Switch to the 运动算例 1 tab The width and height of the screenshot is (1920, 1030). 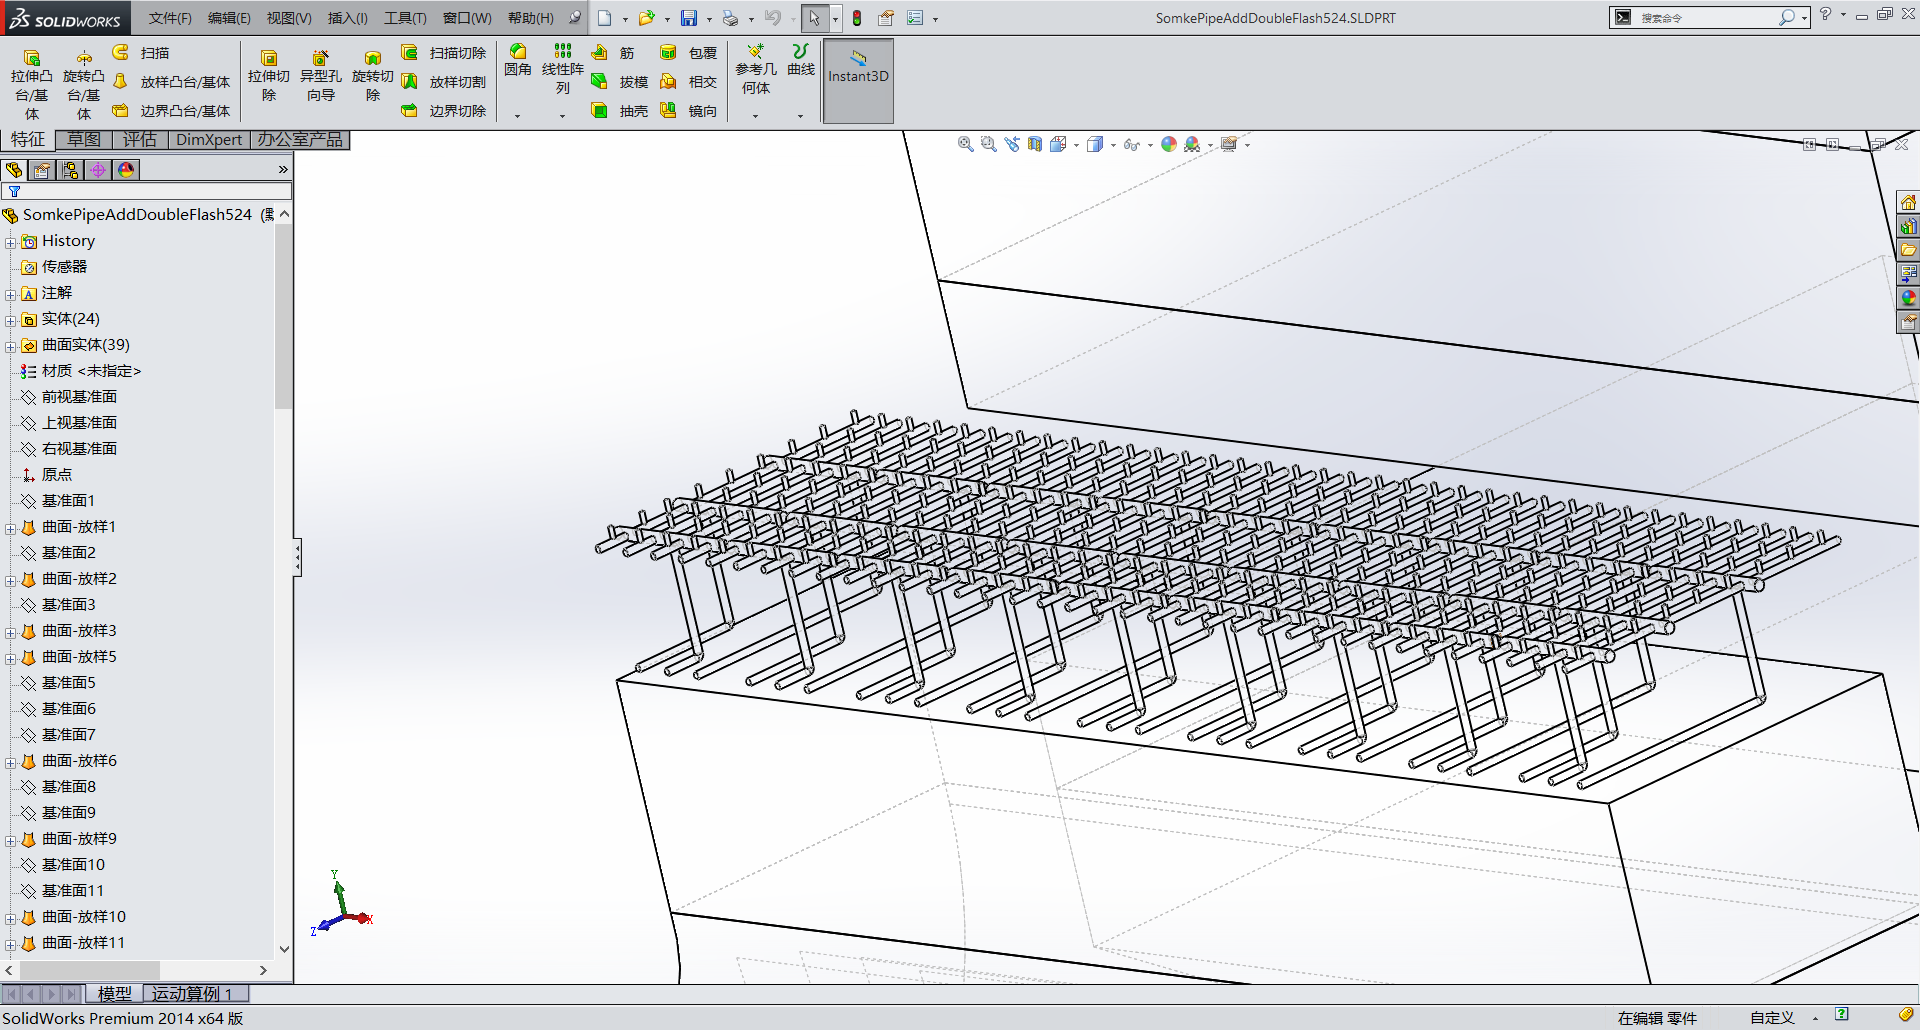click(192, 993)
